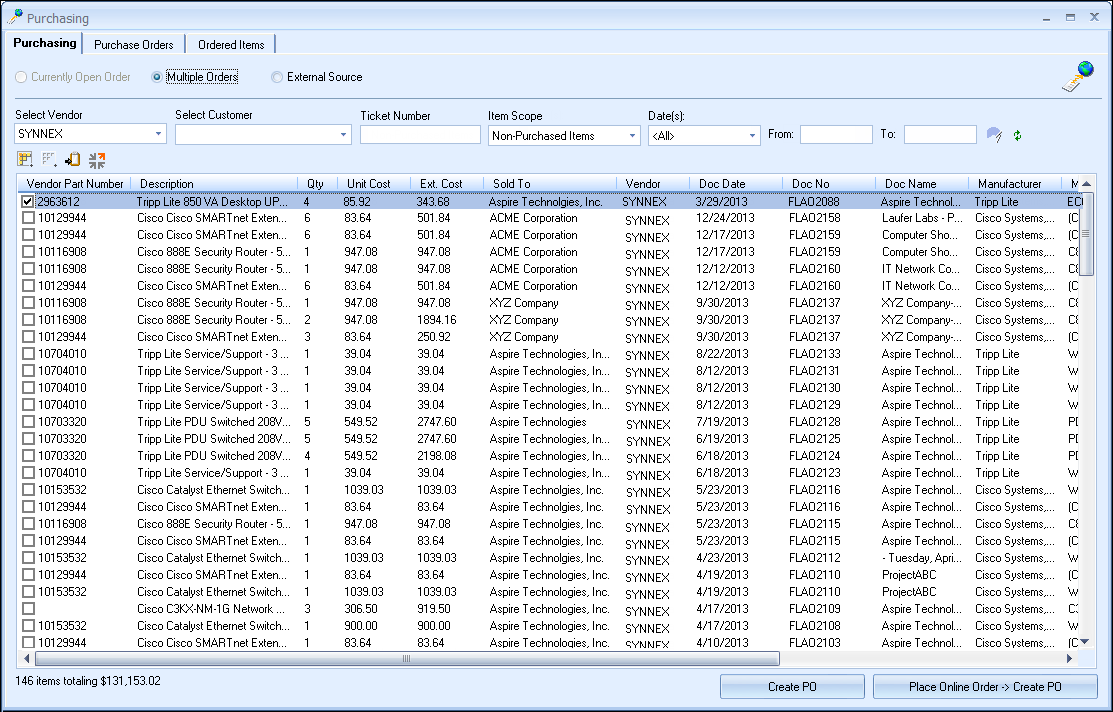Click the deselect-all grid rows icon
1113x712 pixels.
pos(49,160)
